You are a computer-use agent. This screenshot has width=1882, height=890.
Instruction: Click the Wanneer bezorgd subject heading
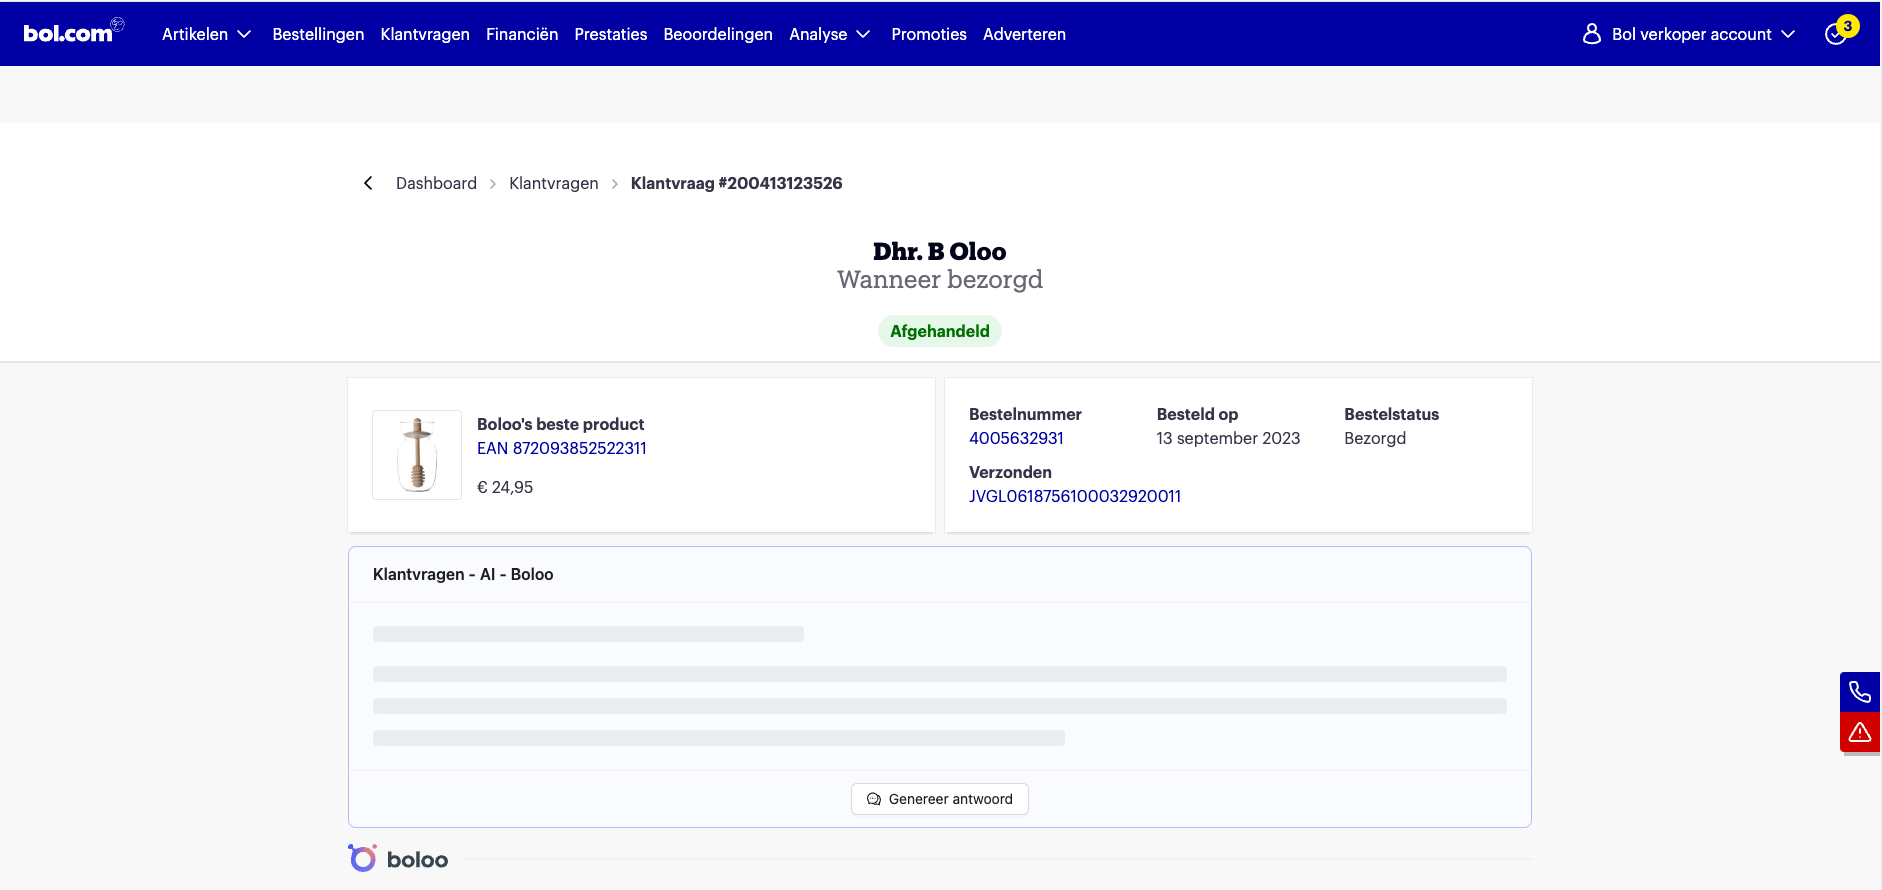(940, 280)
